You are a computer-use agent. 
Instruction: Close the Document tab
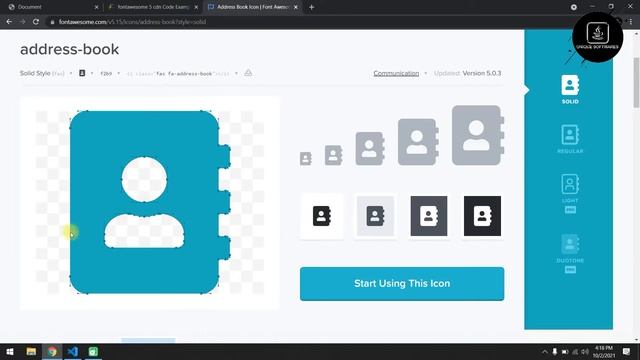[x=97, y=7]
